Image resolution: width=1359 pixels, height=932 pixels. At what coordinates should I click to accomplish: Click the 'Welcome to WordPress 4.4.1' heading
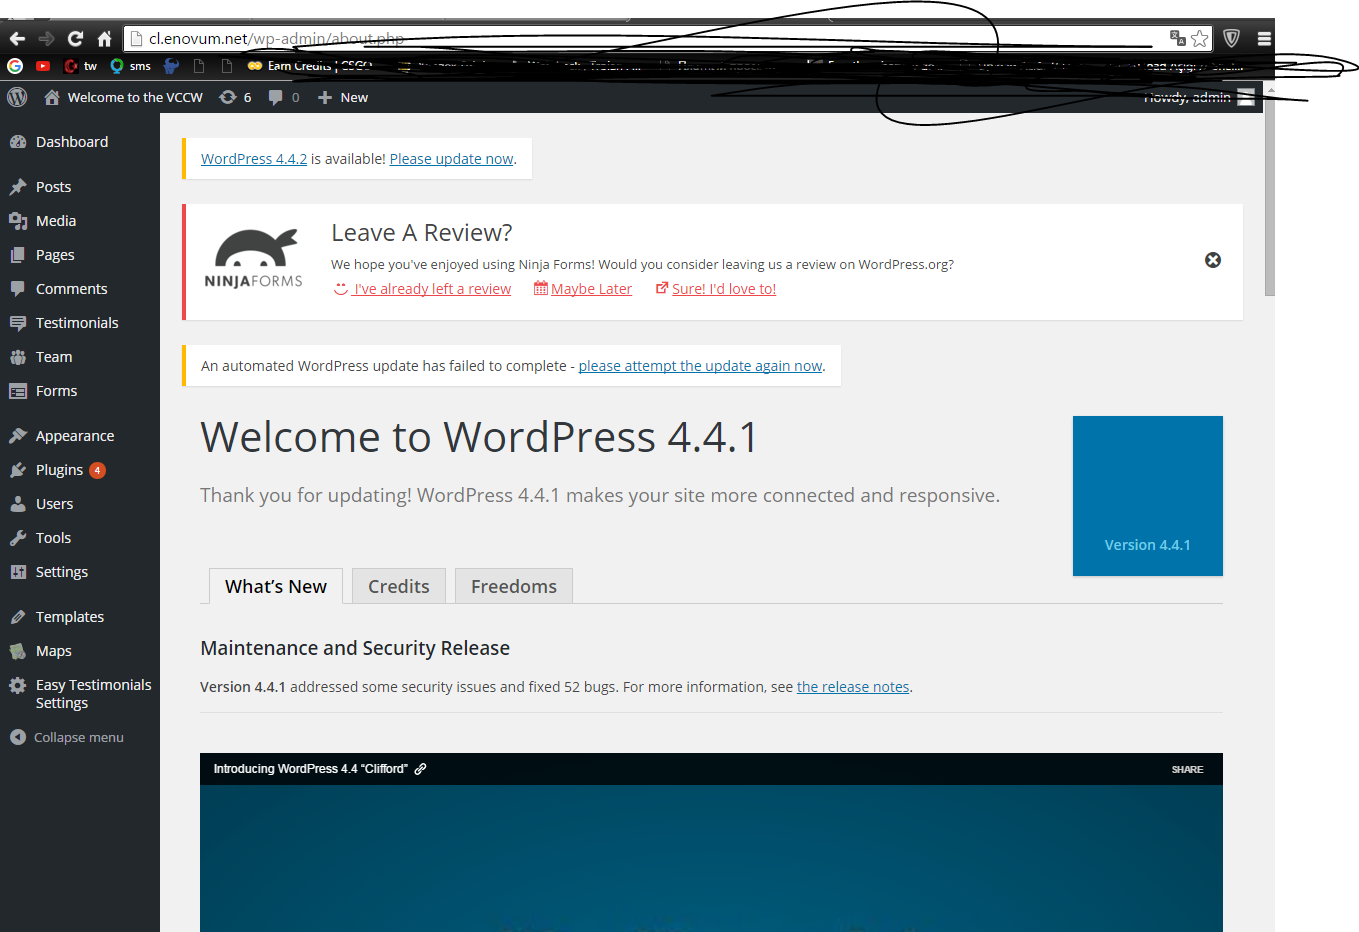pos(479,437)
